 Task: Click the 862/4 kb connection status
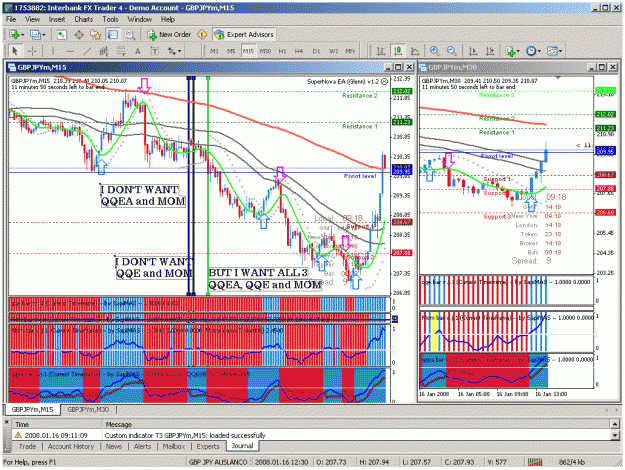click(571, 462)
